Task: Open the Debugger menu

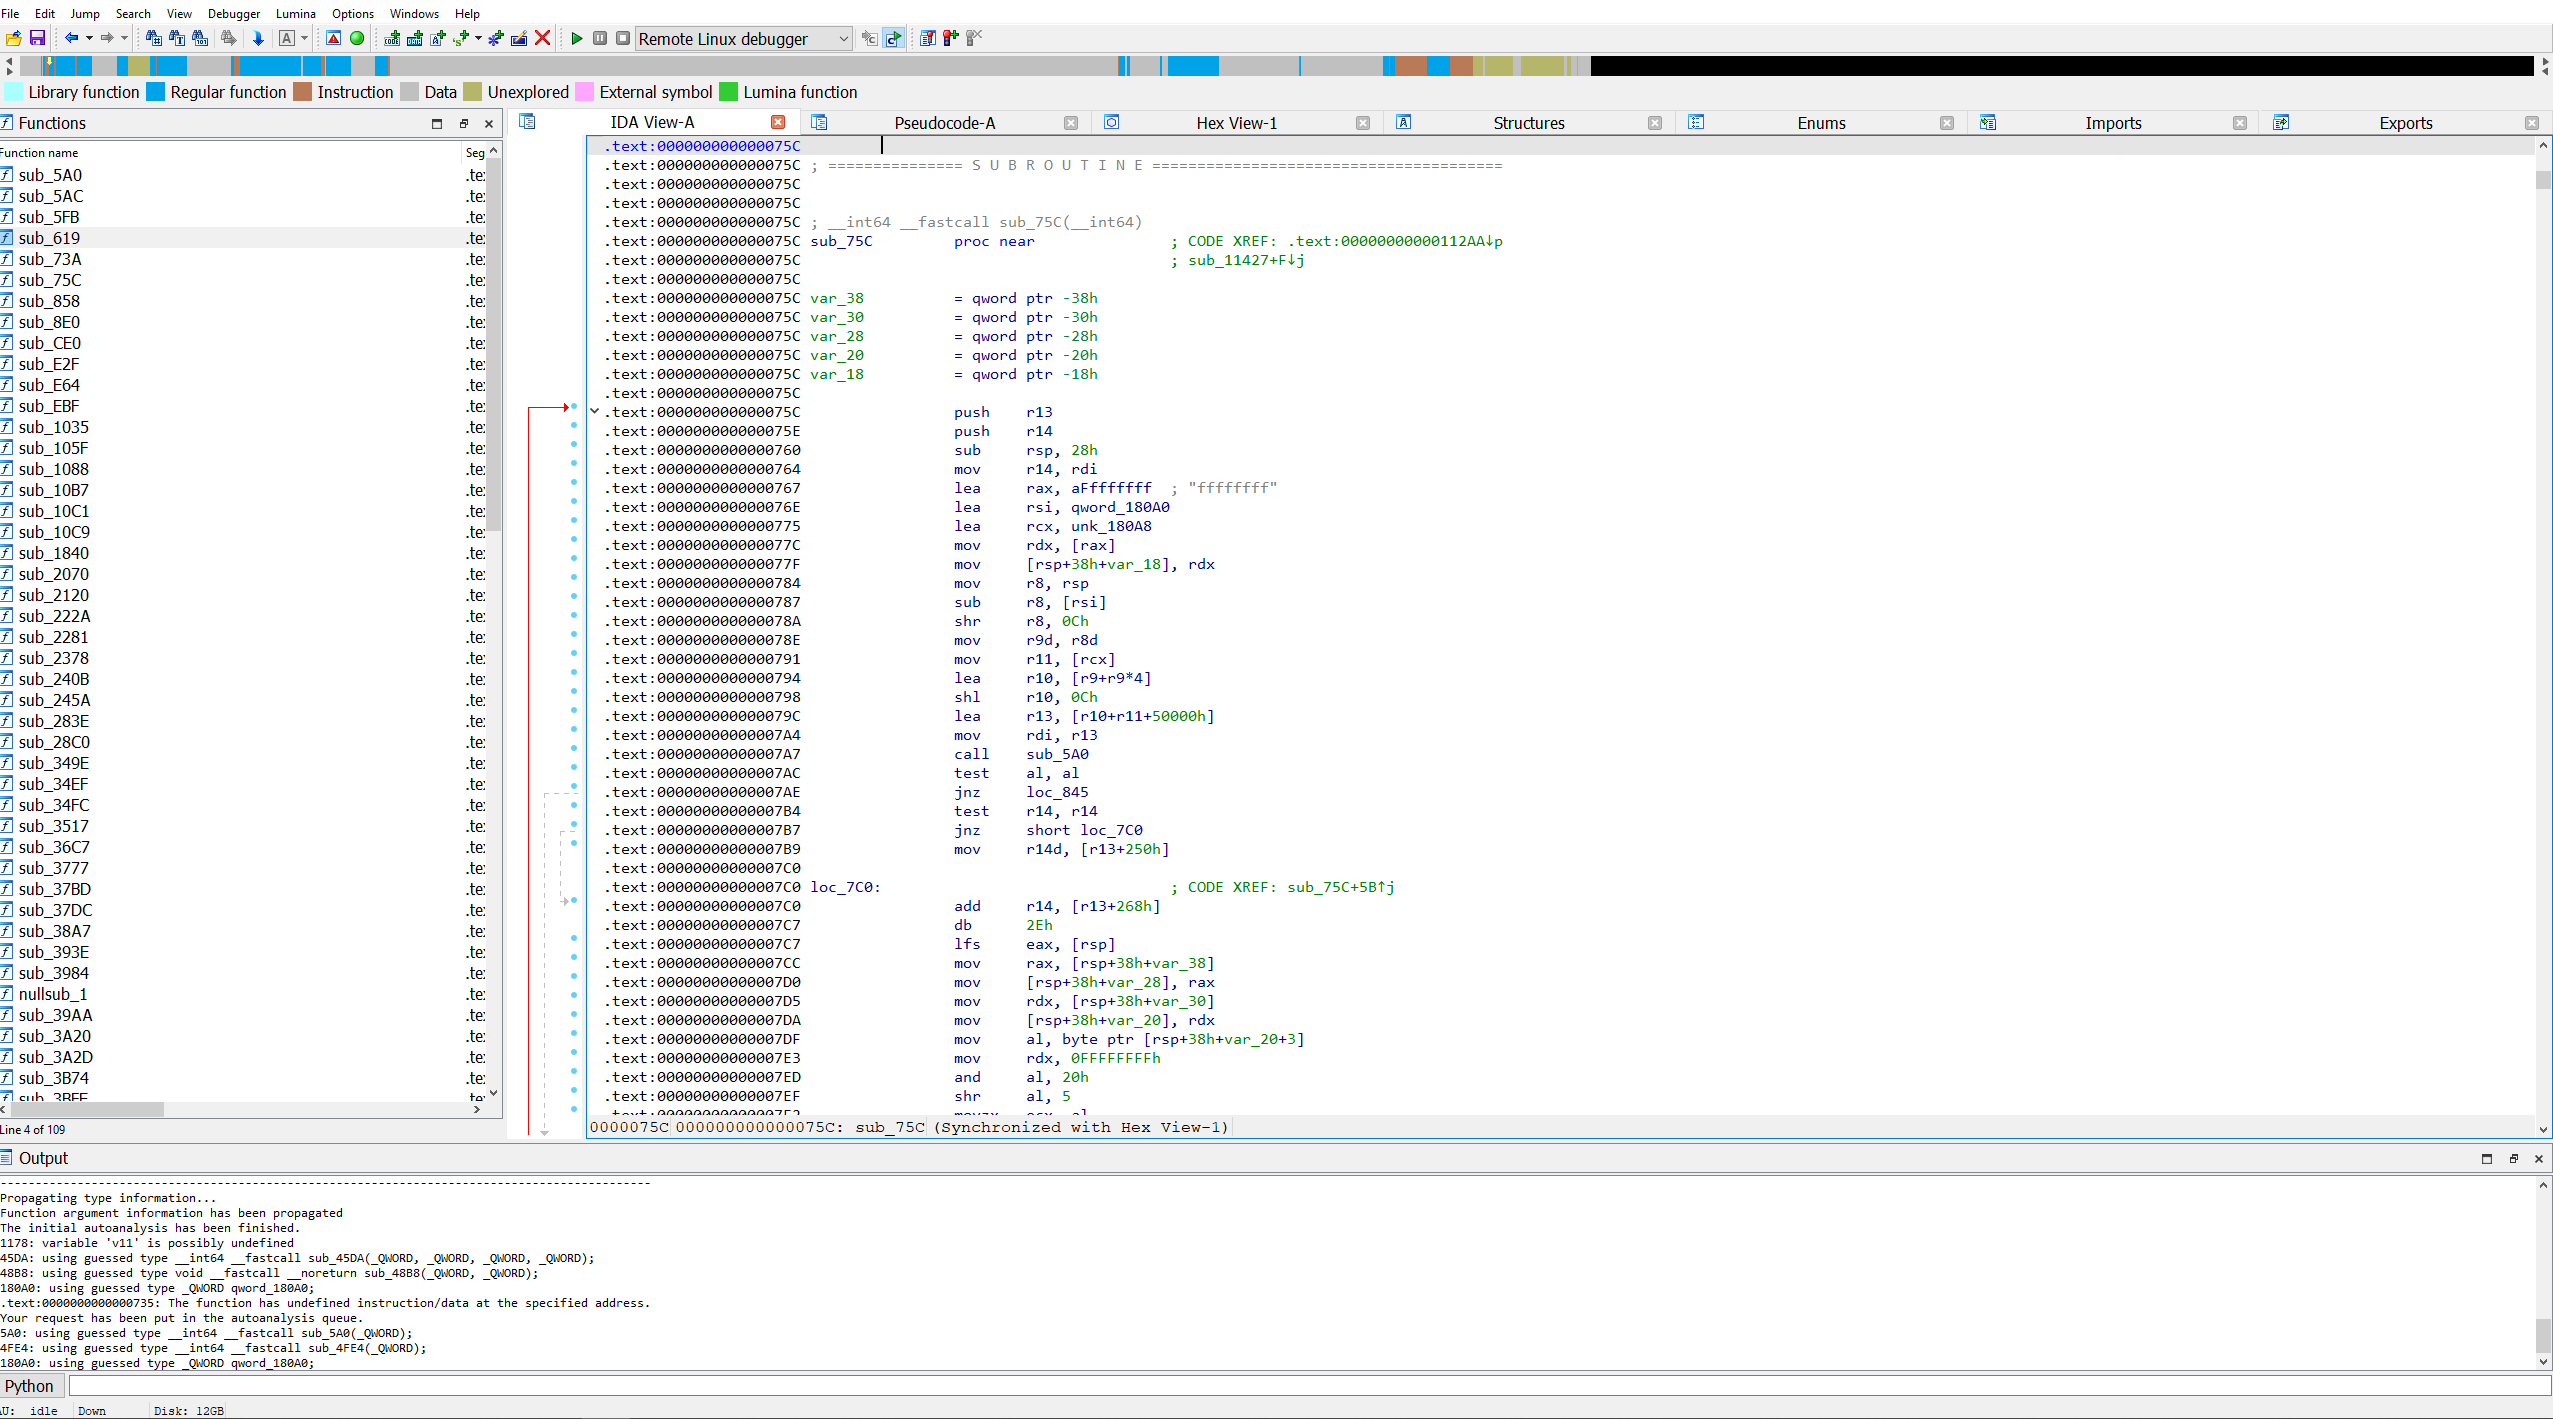Action: (233, 13)
